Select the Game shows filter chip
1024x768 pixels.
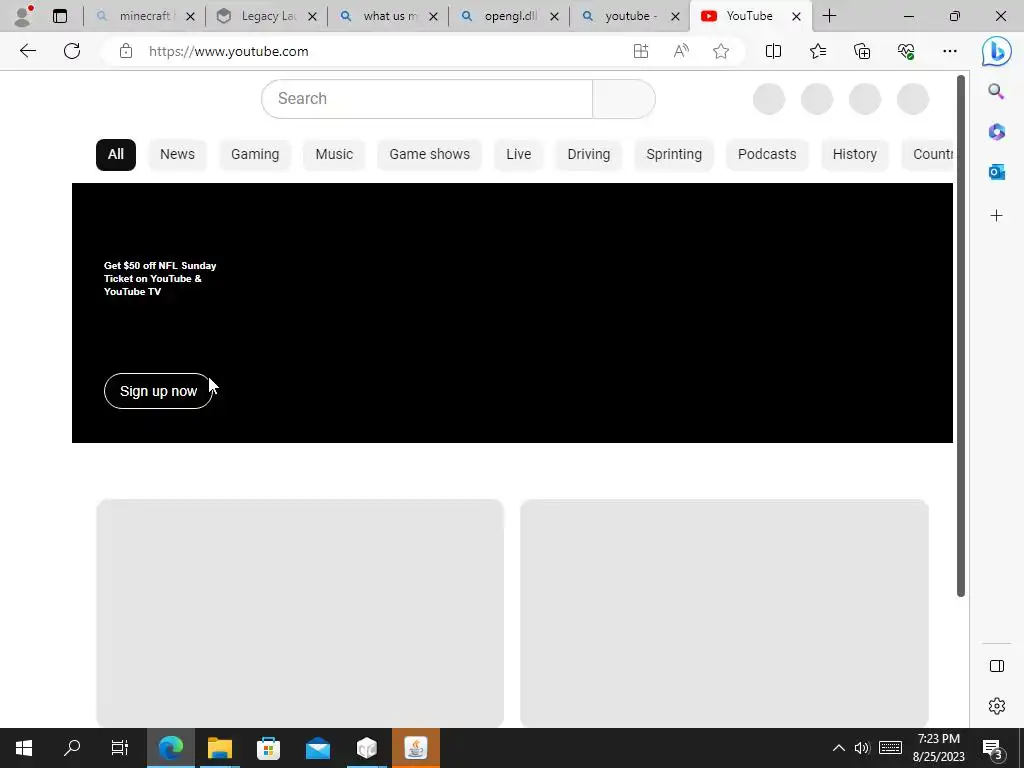(430, 155)
